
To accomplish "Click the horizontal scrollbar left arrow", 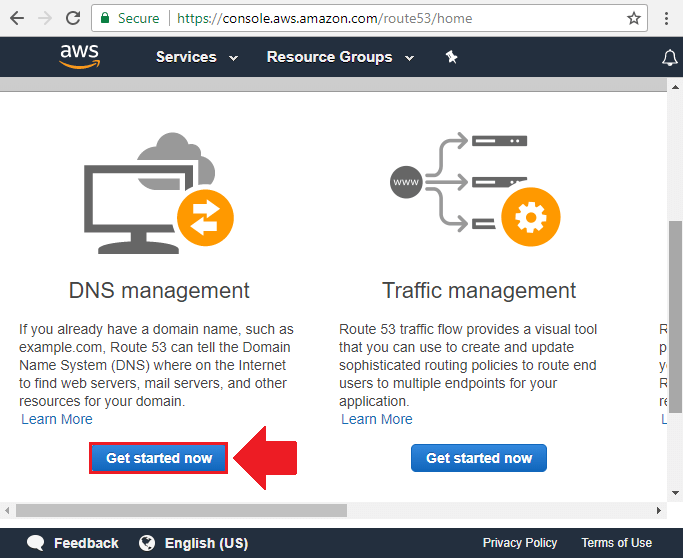I will 7,510.
